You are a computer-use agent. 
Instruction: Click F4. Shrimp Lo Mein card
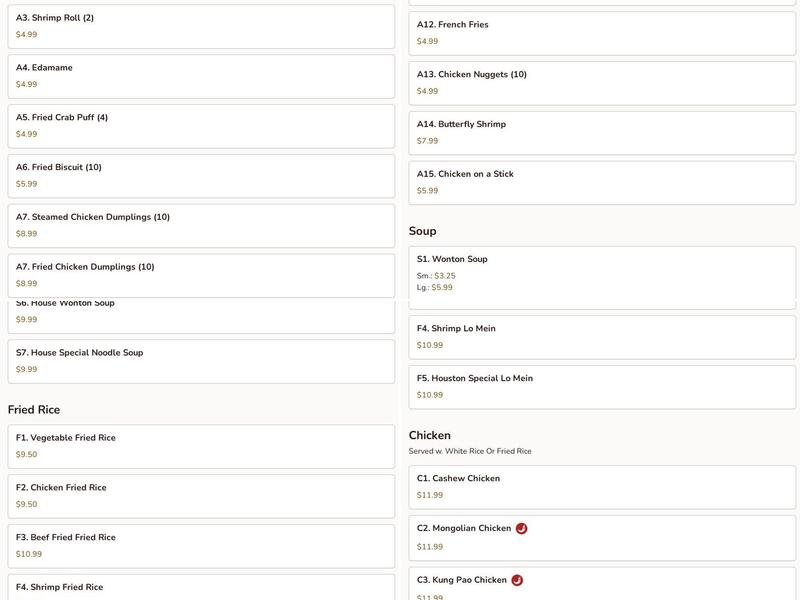click(x=602, y=337)
